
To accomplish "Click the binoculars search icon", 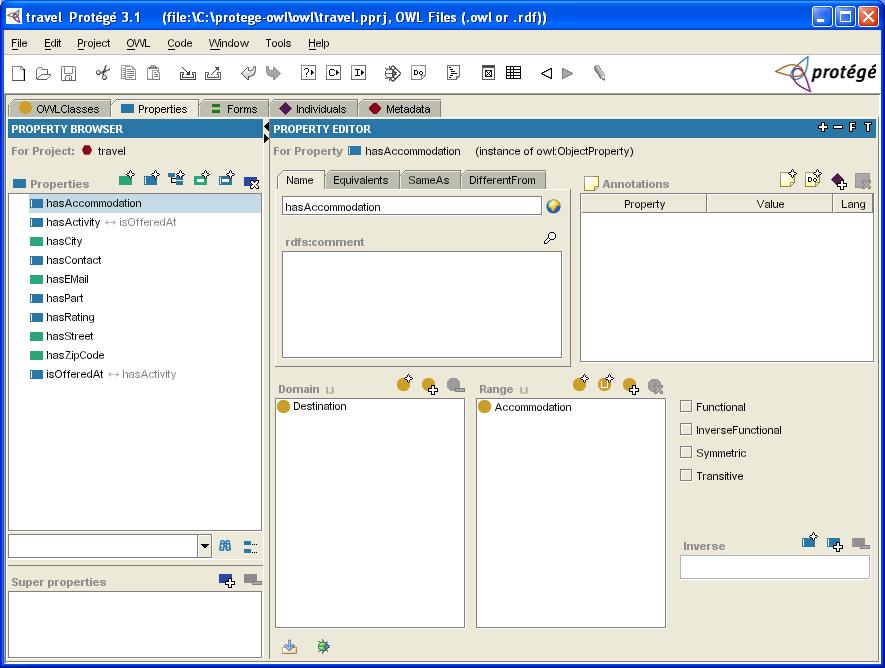I will (x=225, y=546).
